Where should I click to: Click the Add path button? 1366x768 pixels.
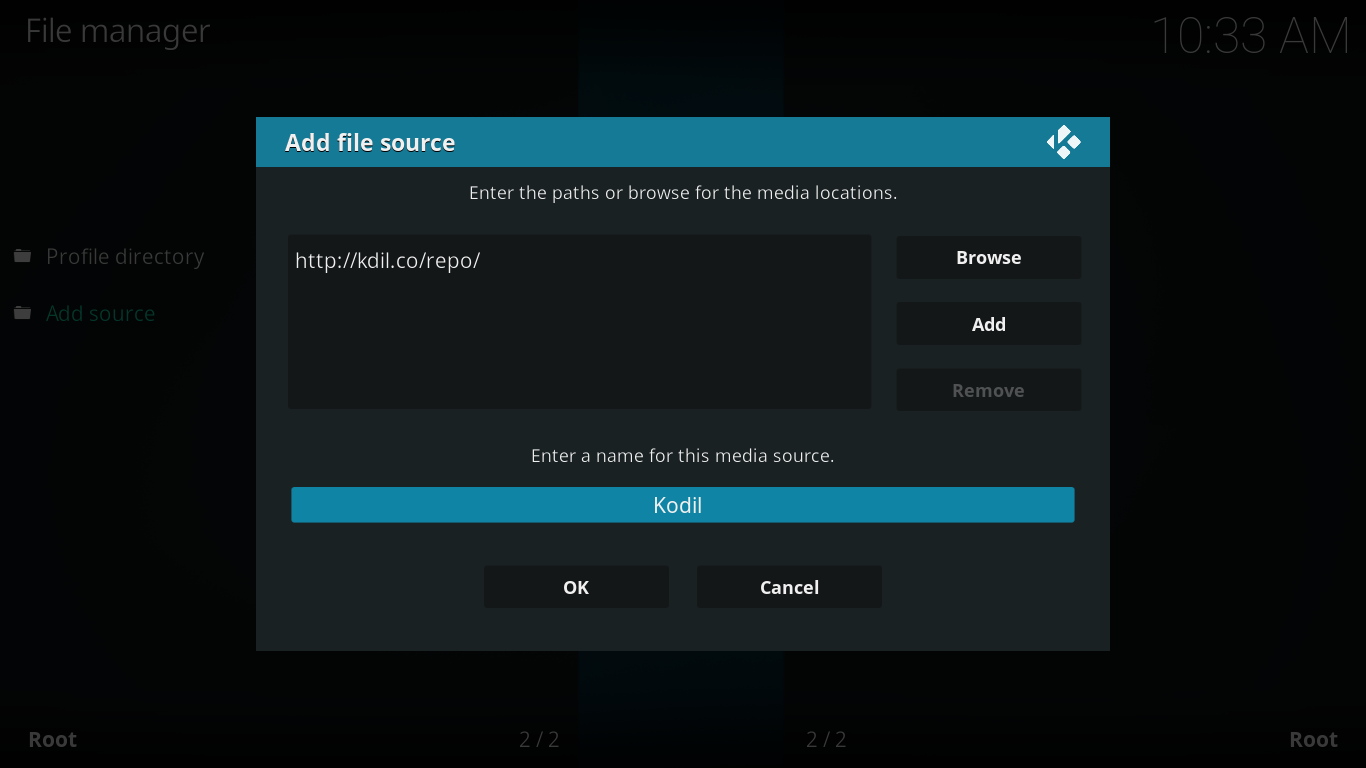point(988,324)
